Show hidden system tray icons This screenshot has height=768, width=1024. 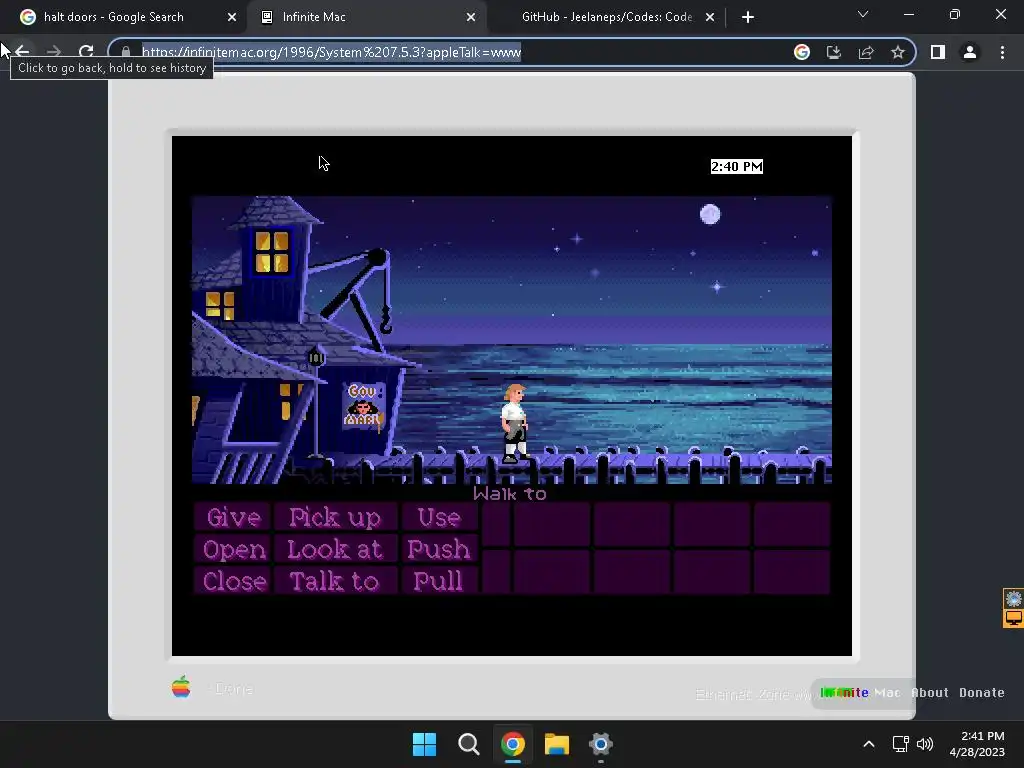point(869,744)
